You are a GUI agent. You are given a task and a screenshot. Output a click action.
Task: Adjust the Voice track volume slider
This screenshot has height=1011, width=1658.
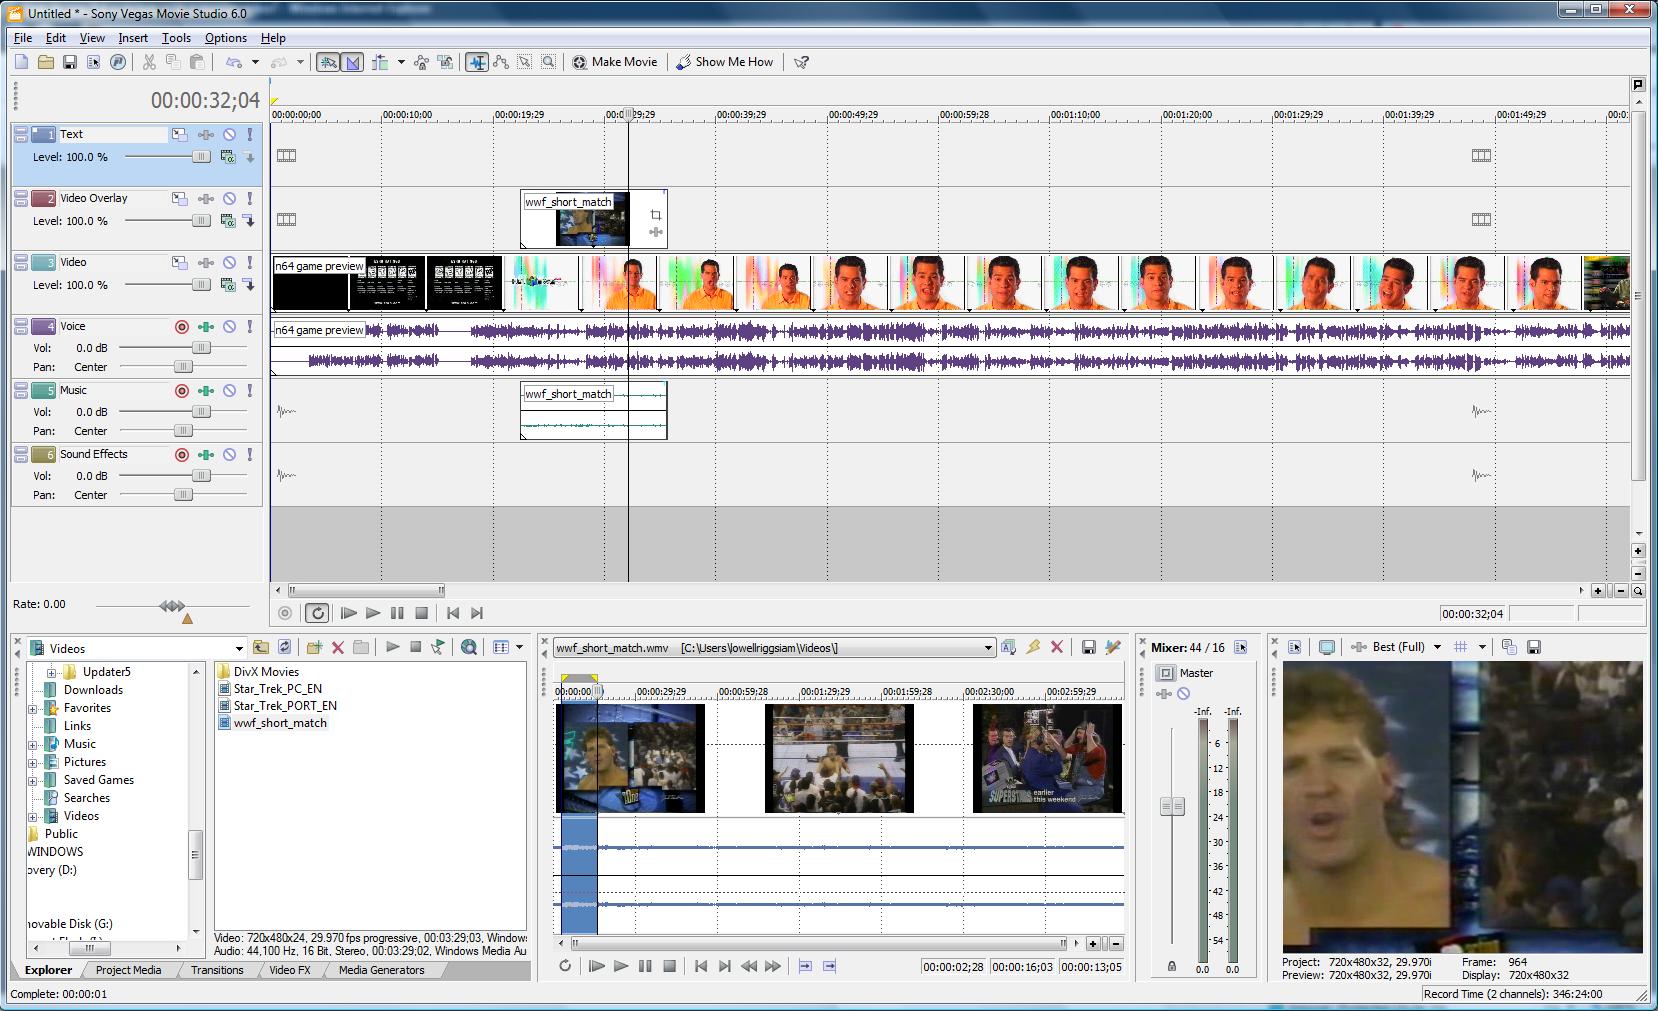click(201, 348)
